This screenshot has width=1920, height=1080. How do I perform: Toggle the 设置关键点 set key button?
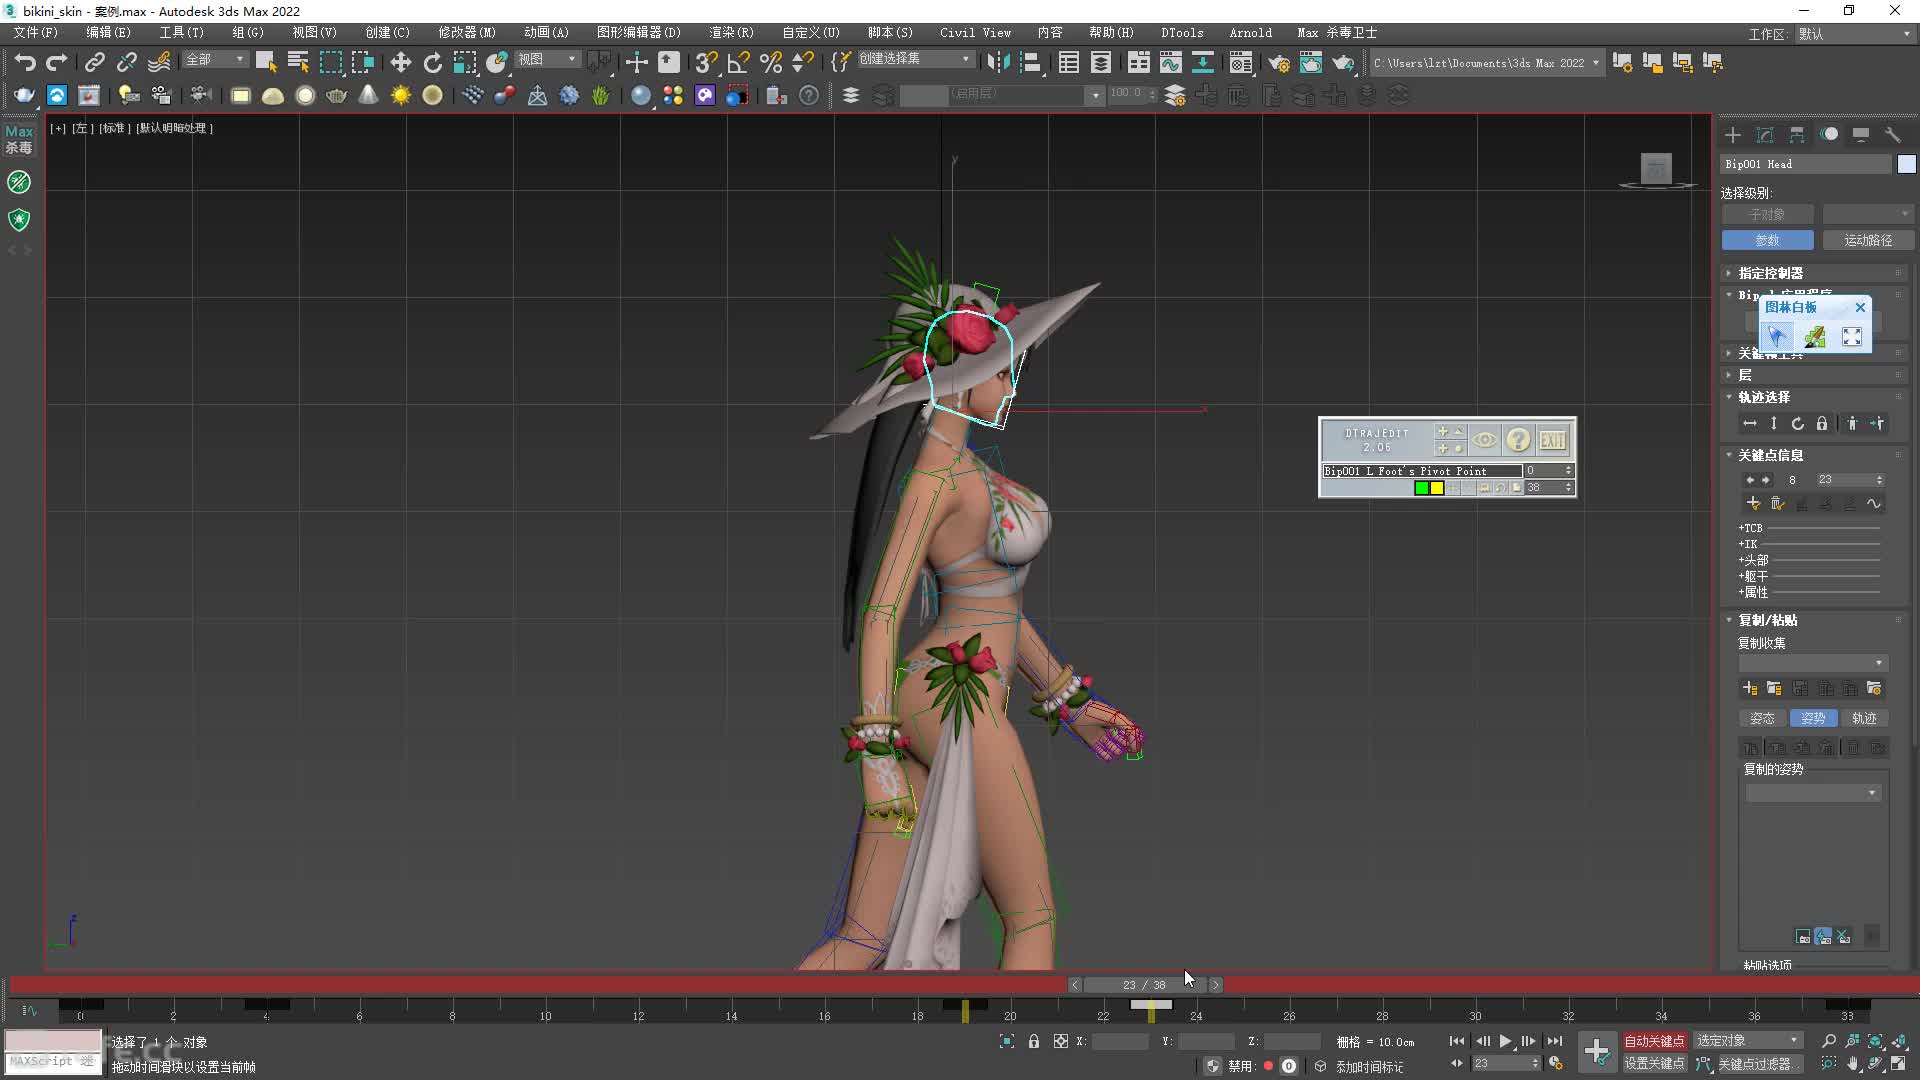pyautogui.click(x=1654, y=1064)
